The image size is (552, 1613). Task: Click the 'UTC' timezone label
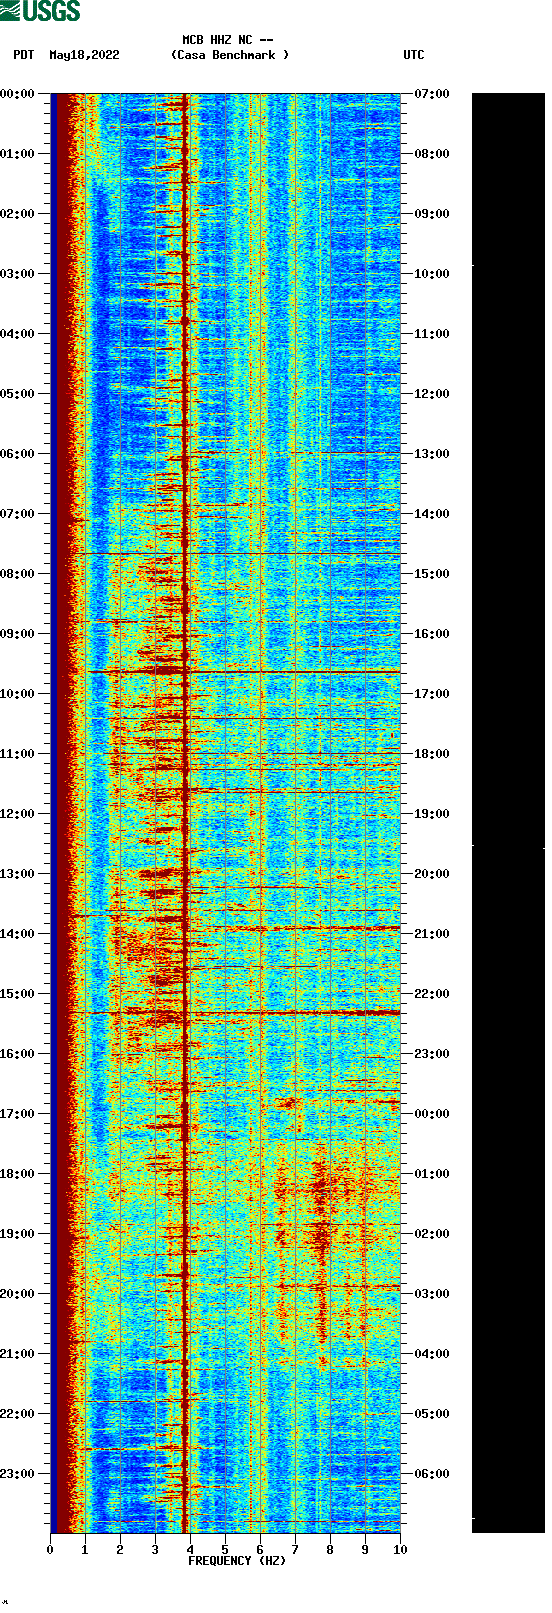tap(414, 55)
